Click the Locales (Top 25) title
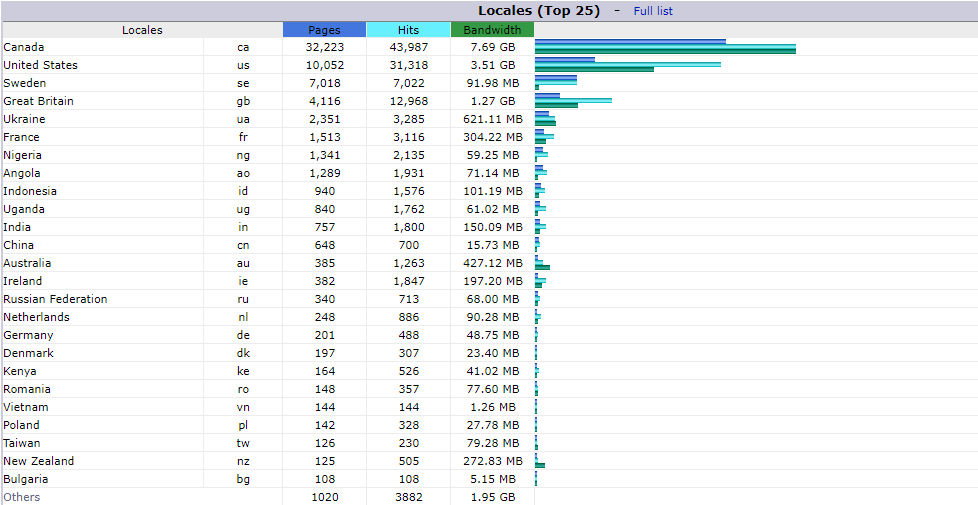Viewport: 978px width, 505px height. click(538, 11)
